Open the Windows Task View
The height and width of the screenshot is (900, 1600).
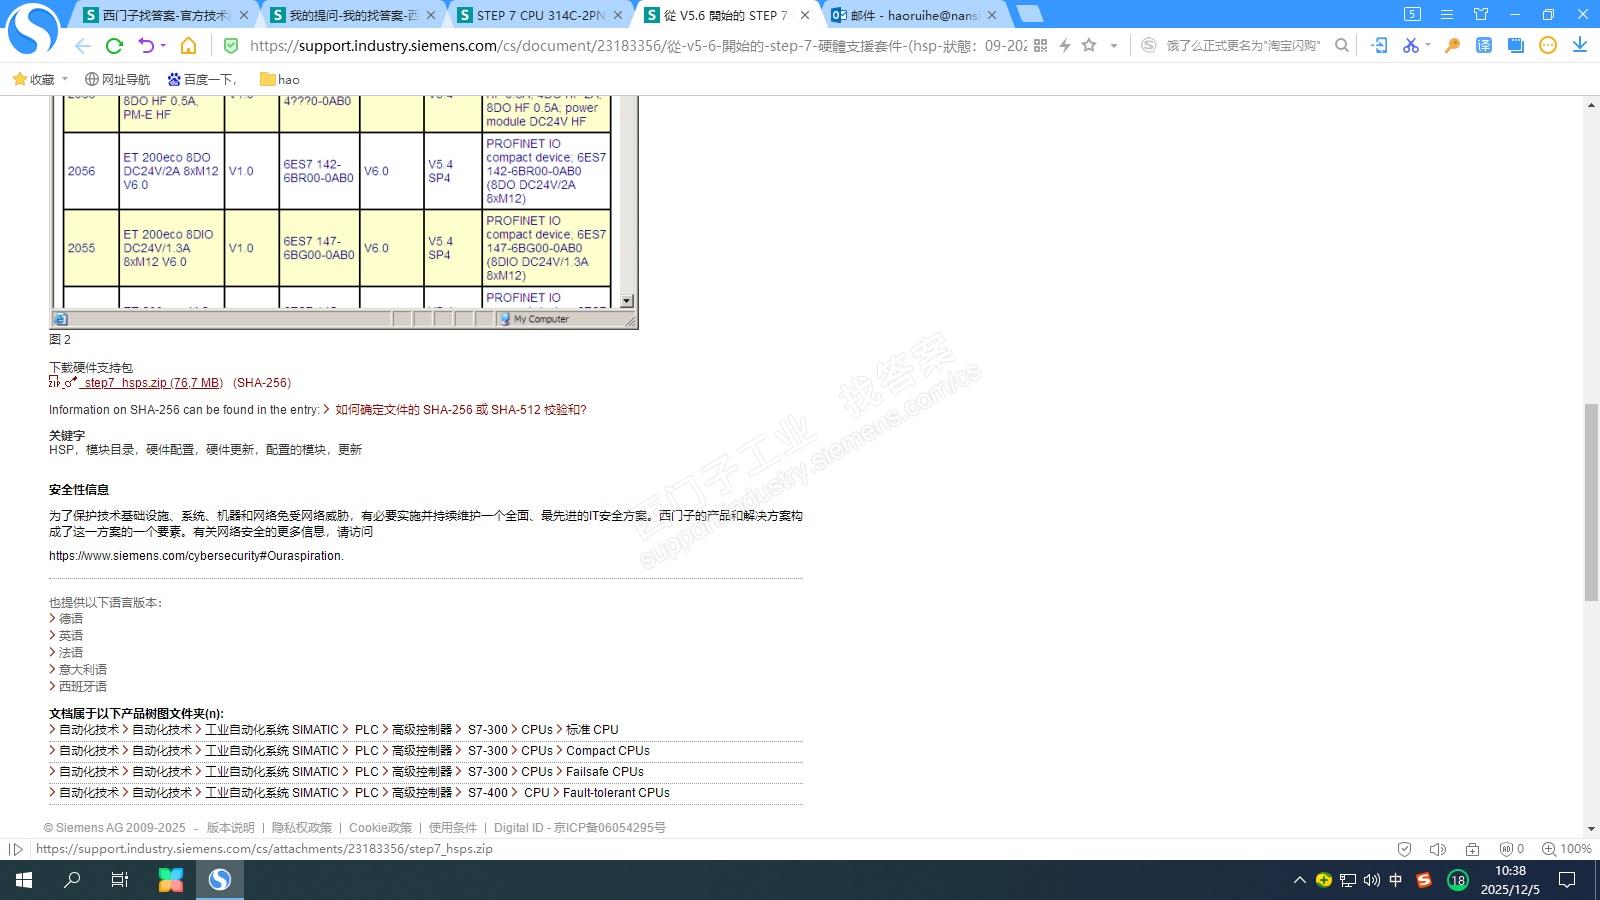click(120, 880)
